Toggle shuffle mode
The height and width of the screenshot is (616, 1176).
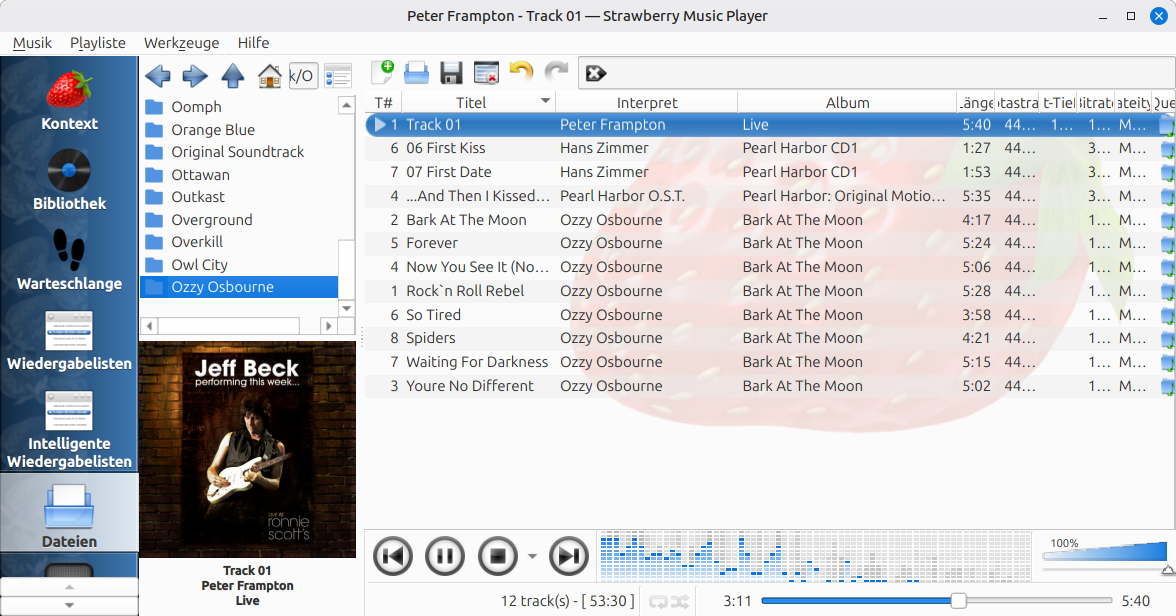[x=680, y=602]
